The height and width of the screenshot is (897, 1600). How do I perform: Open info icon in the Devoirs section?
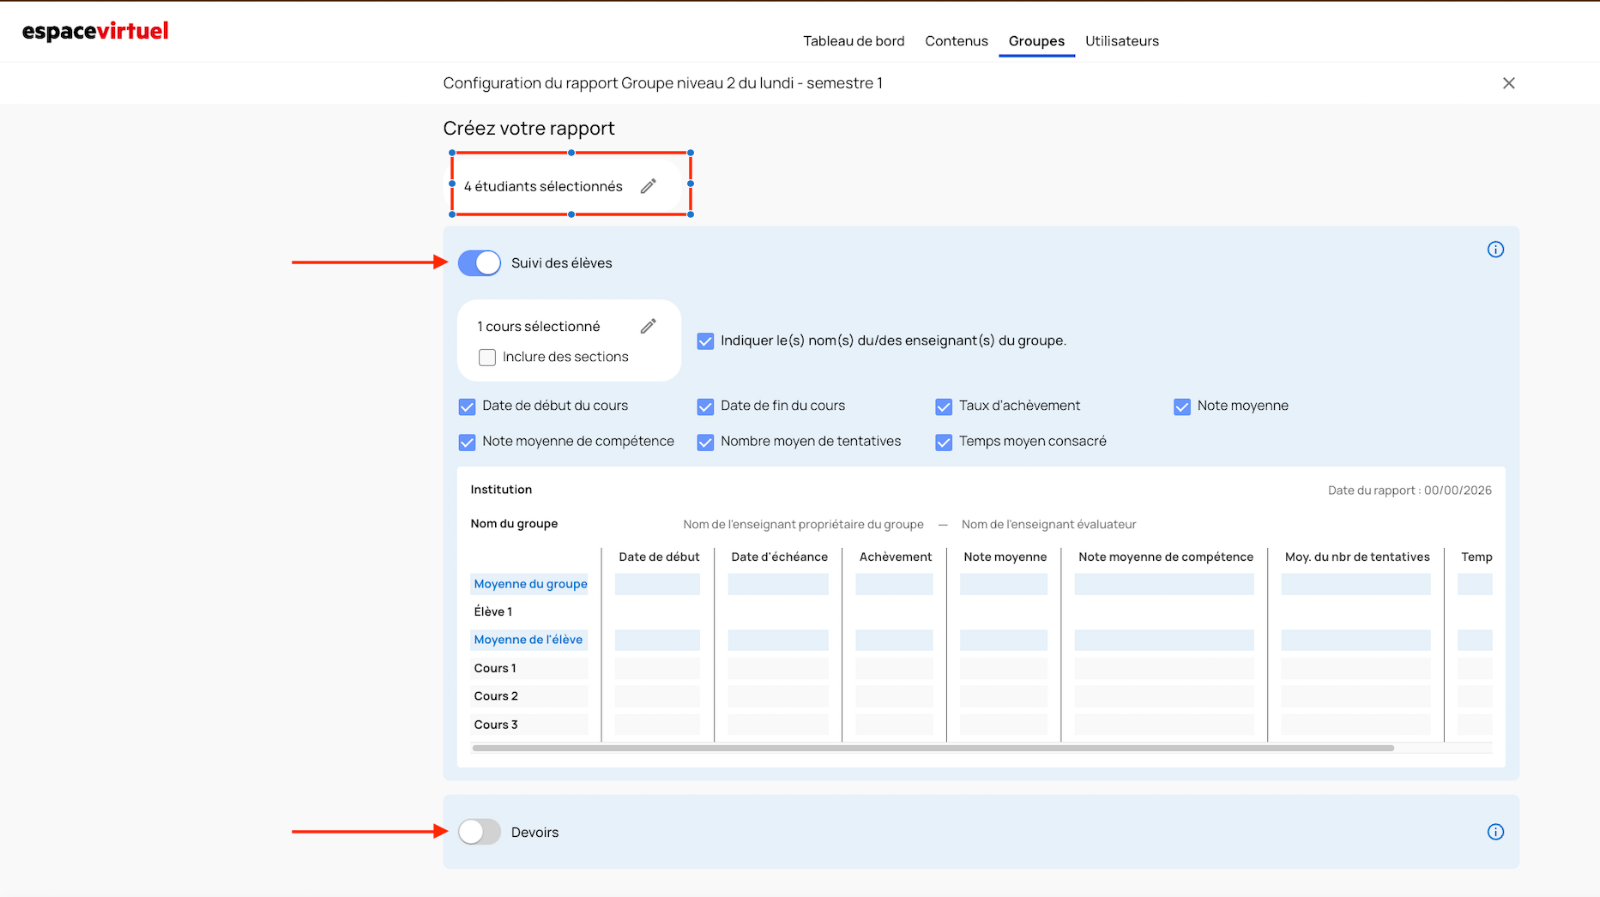1495,832
